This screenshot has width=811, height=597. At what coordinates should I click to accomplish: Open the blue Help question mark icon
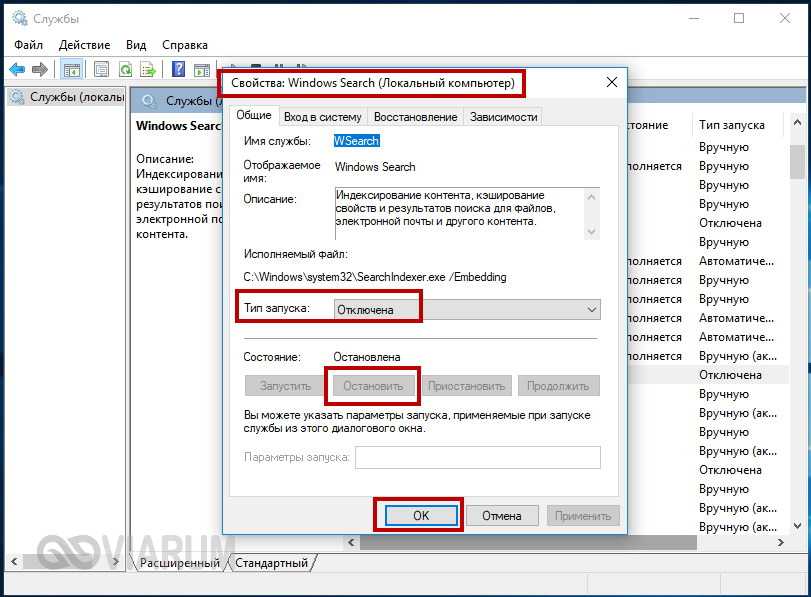(178, 69)
